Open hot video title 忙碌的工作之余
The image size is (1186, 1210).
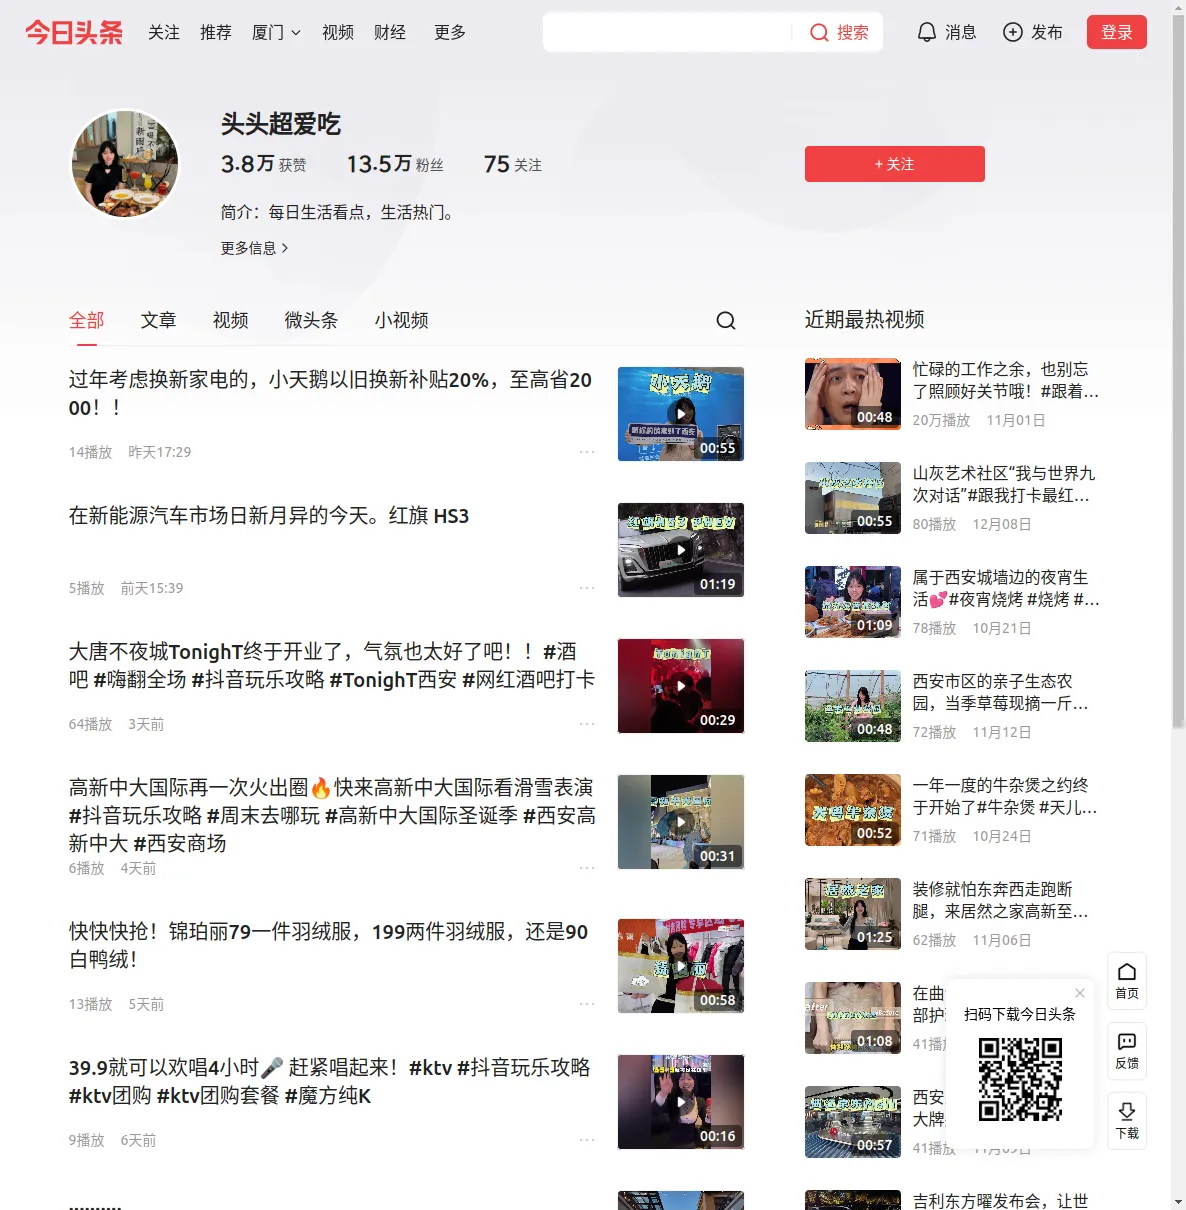[1006, 380]
